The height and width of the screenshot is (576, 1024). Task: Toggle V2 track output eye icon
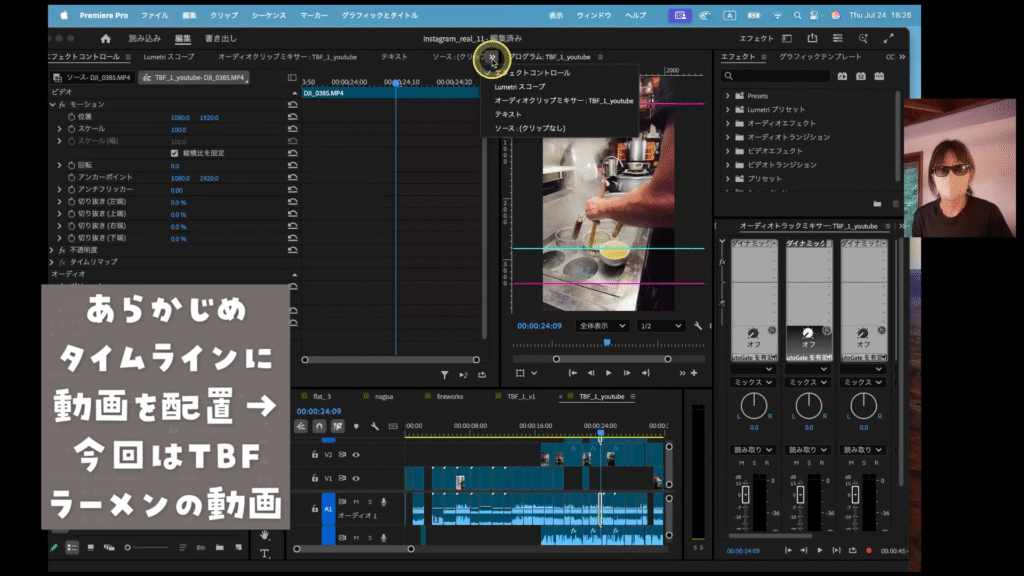356,455
